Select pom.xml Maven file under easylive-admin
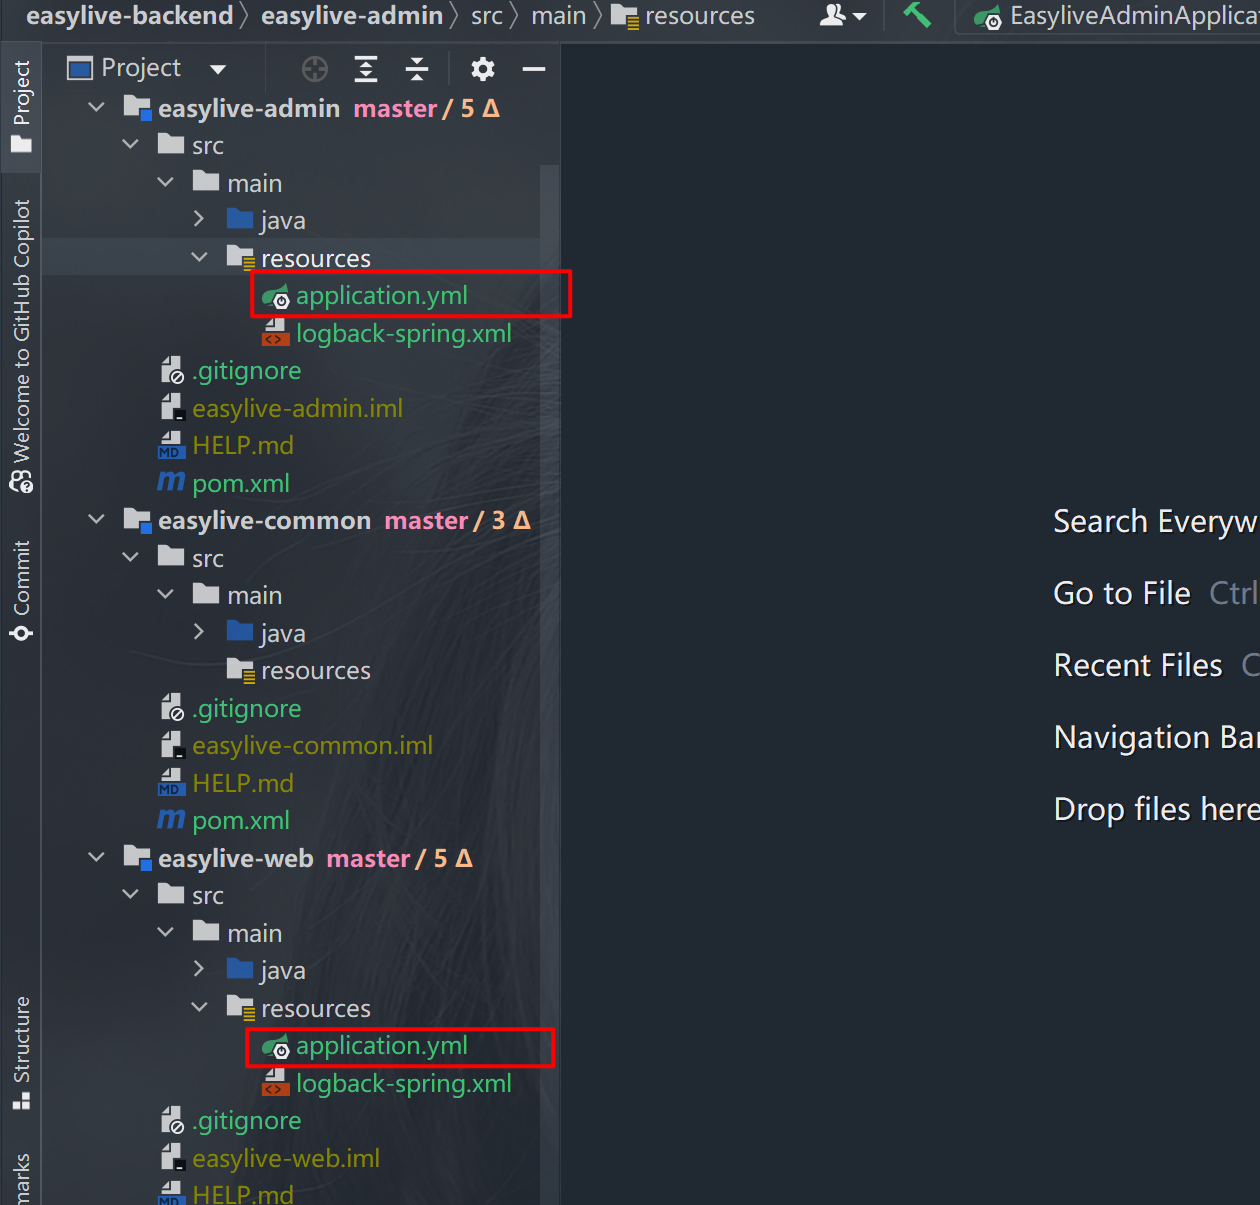Image resolution: width=1260 pixels, height=1205 pixels. point(240,483)
